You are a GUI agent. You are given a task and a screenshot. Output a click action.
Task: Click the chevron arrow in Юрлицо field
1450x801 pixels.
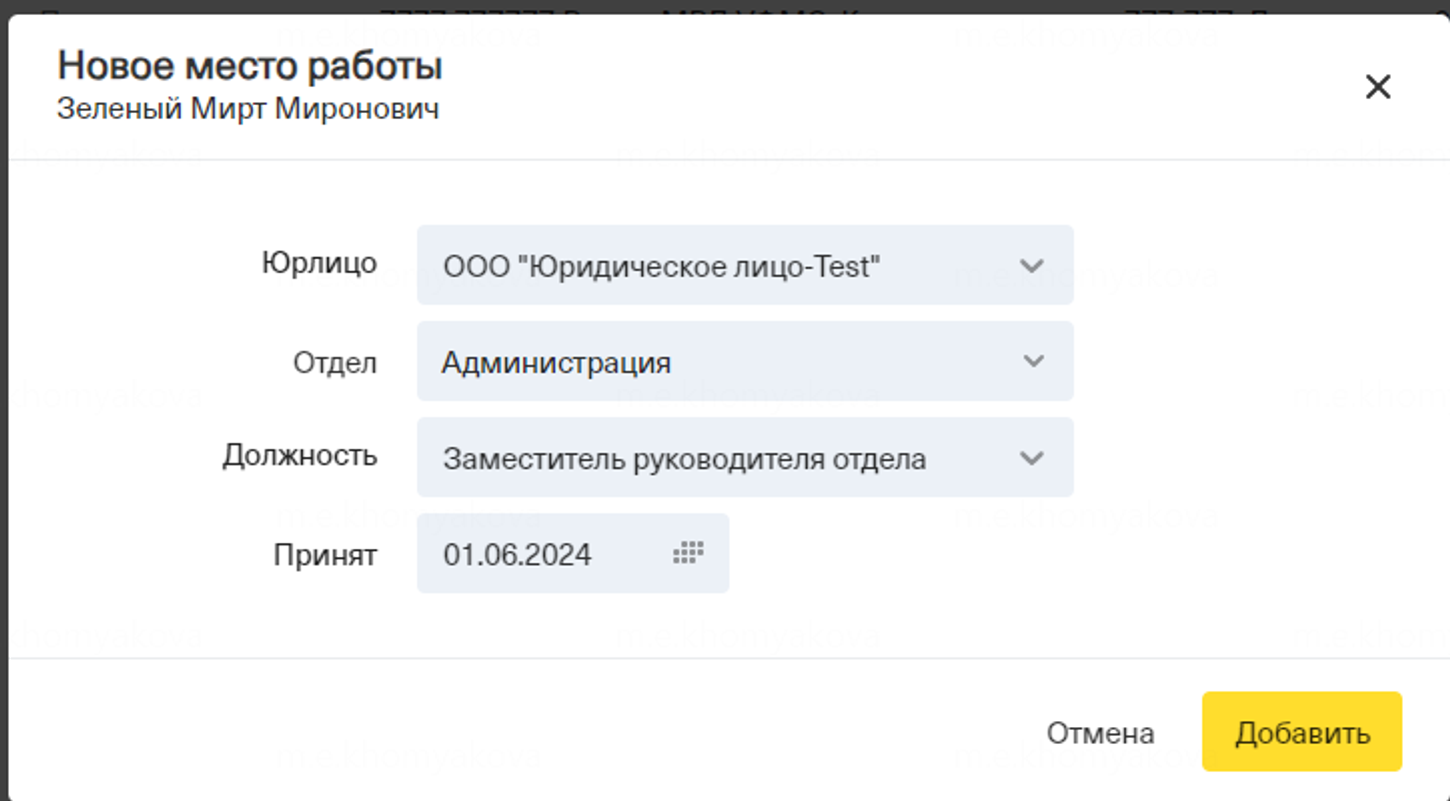click(x=1031, y=266)
